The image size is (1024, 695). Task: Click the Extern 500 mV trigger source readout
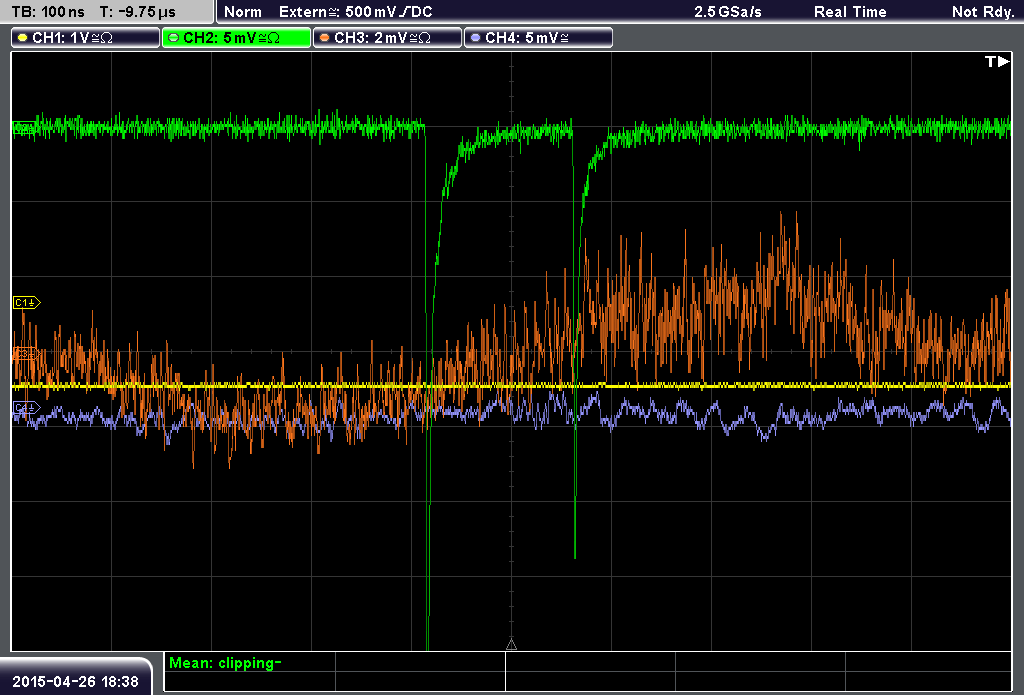pos(355,12)
